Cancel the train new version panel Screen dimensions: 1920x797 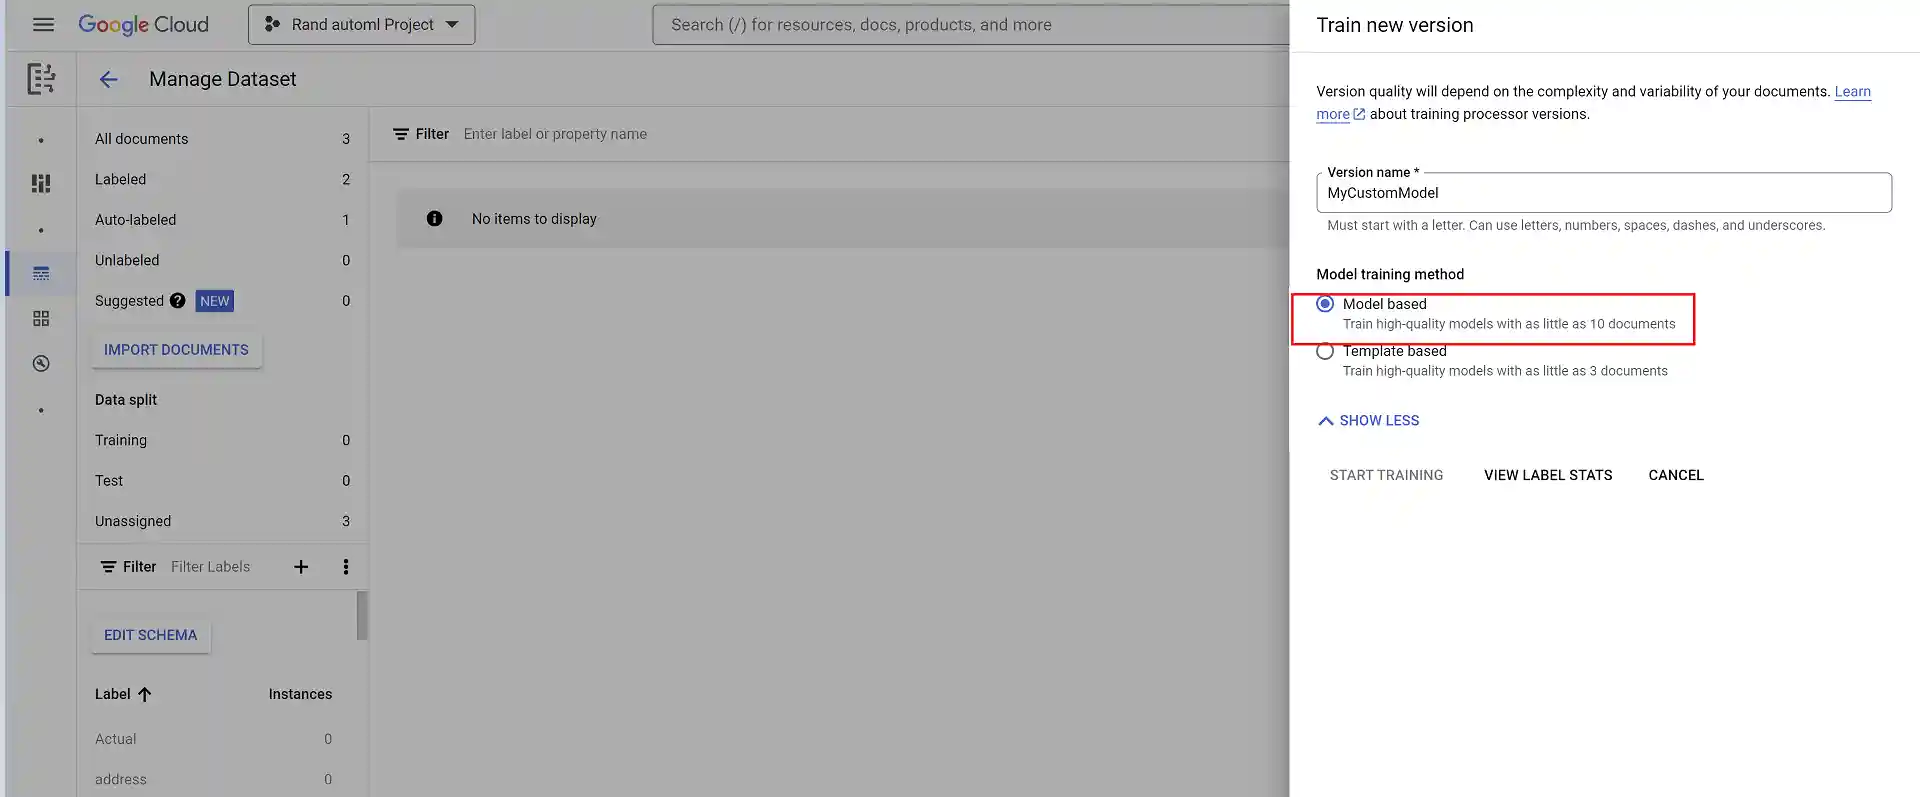click(1676, 475)
